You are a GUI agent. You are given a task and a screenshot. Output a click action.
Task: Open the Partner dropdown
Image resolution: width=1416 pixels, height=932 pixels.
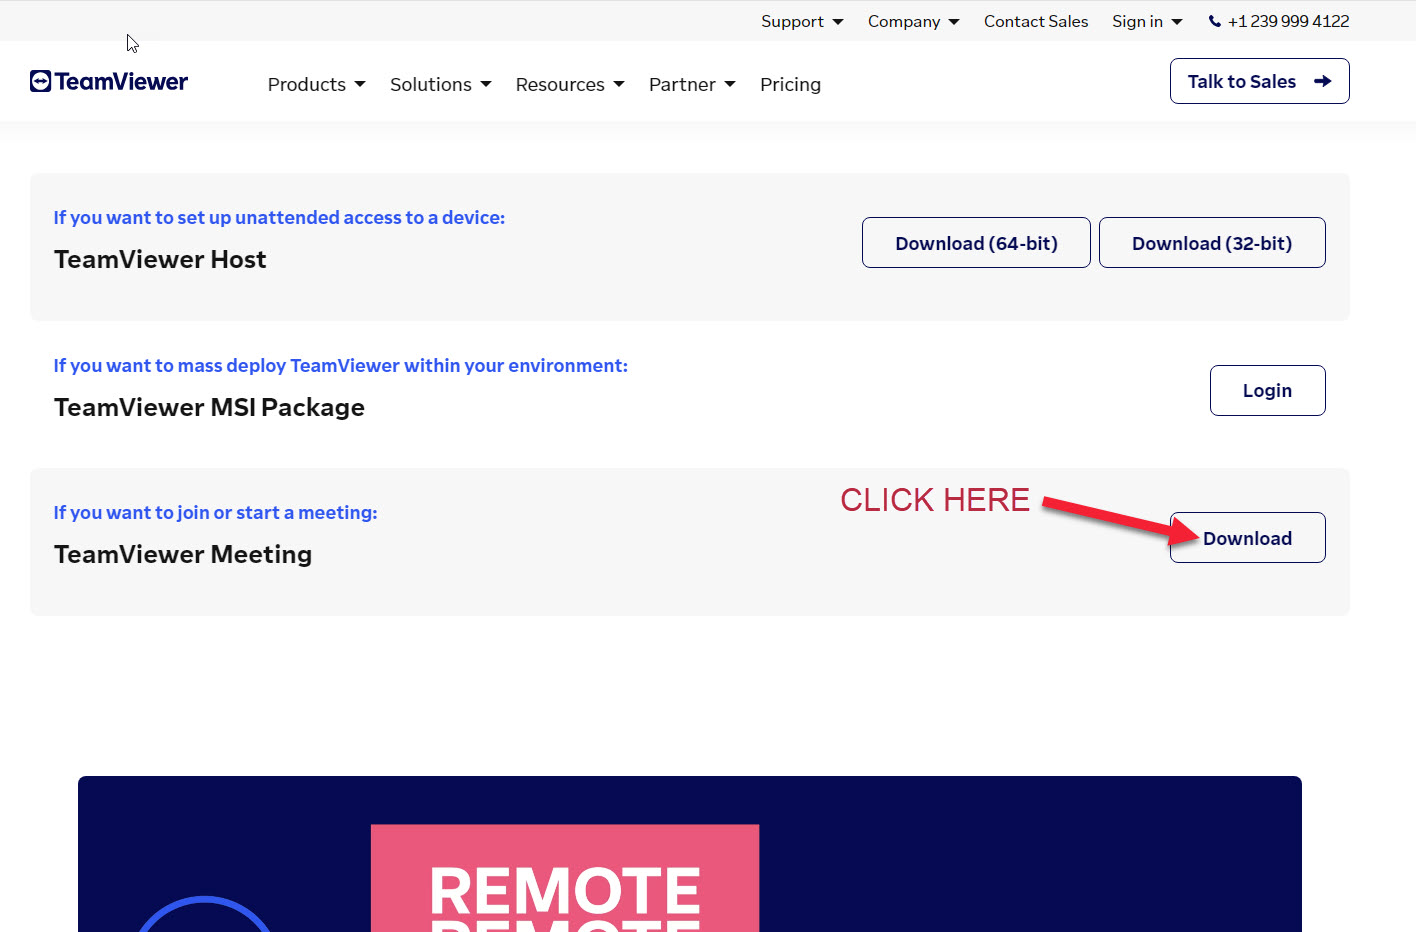click(x=692, y=84)
